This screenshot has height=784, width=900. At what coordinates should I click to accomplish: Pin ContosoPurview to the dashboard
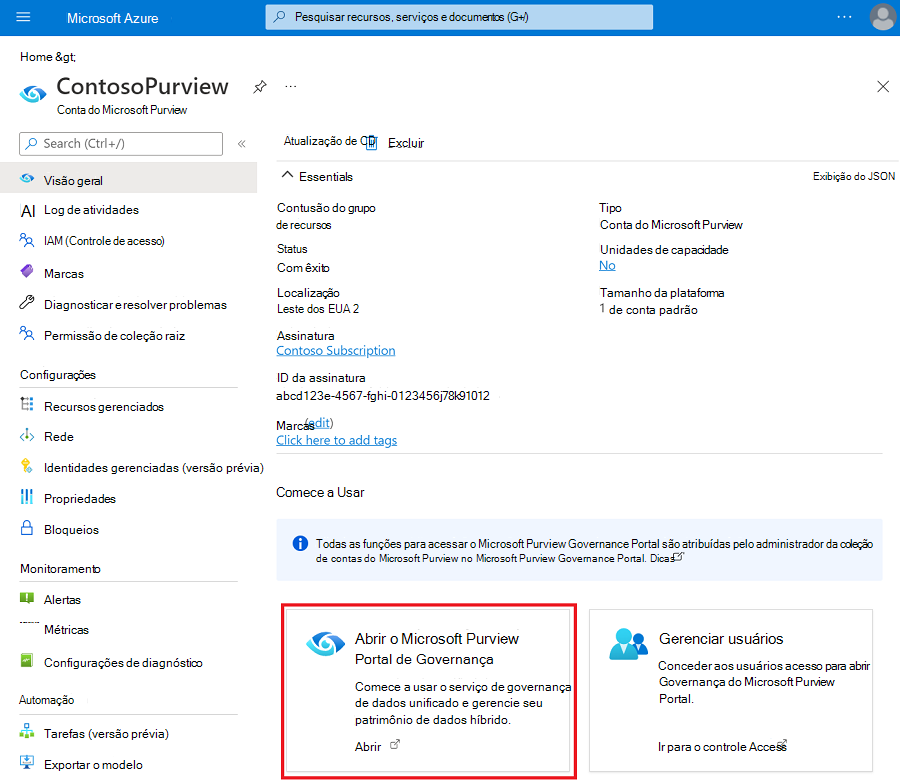[259, 87]
